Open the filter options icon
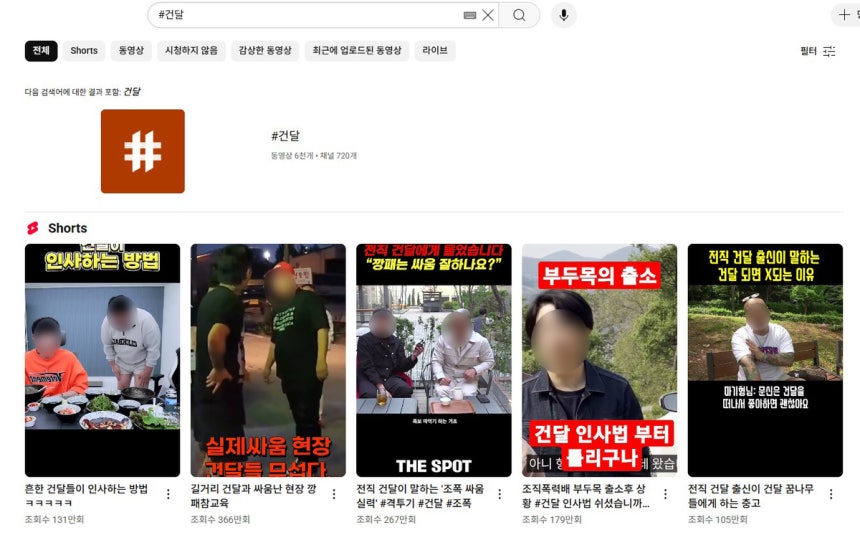860x540 pixels. click(828, 51)
